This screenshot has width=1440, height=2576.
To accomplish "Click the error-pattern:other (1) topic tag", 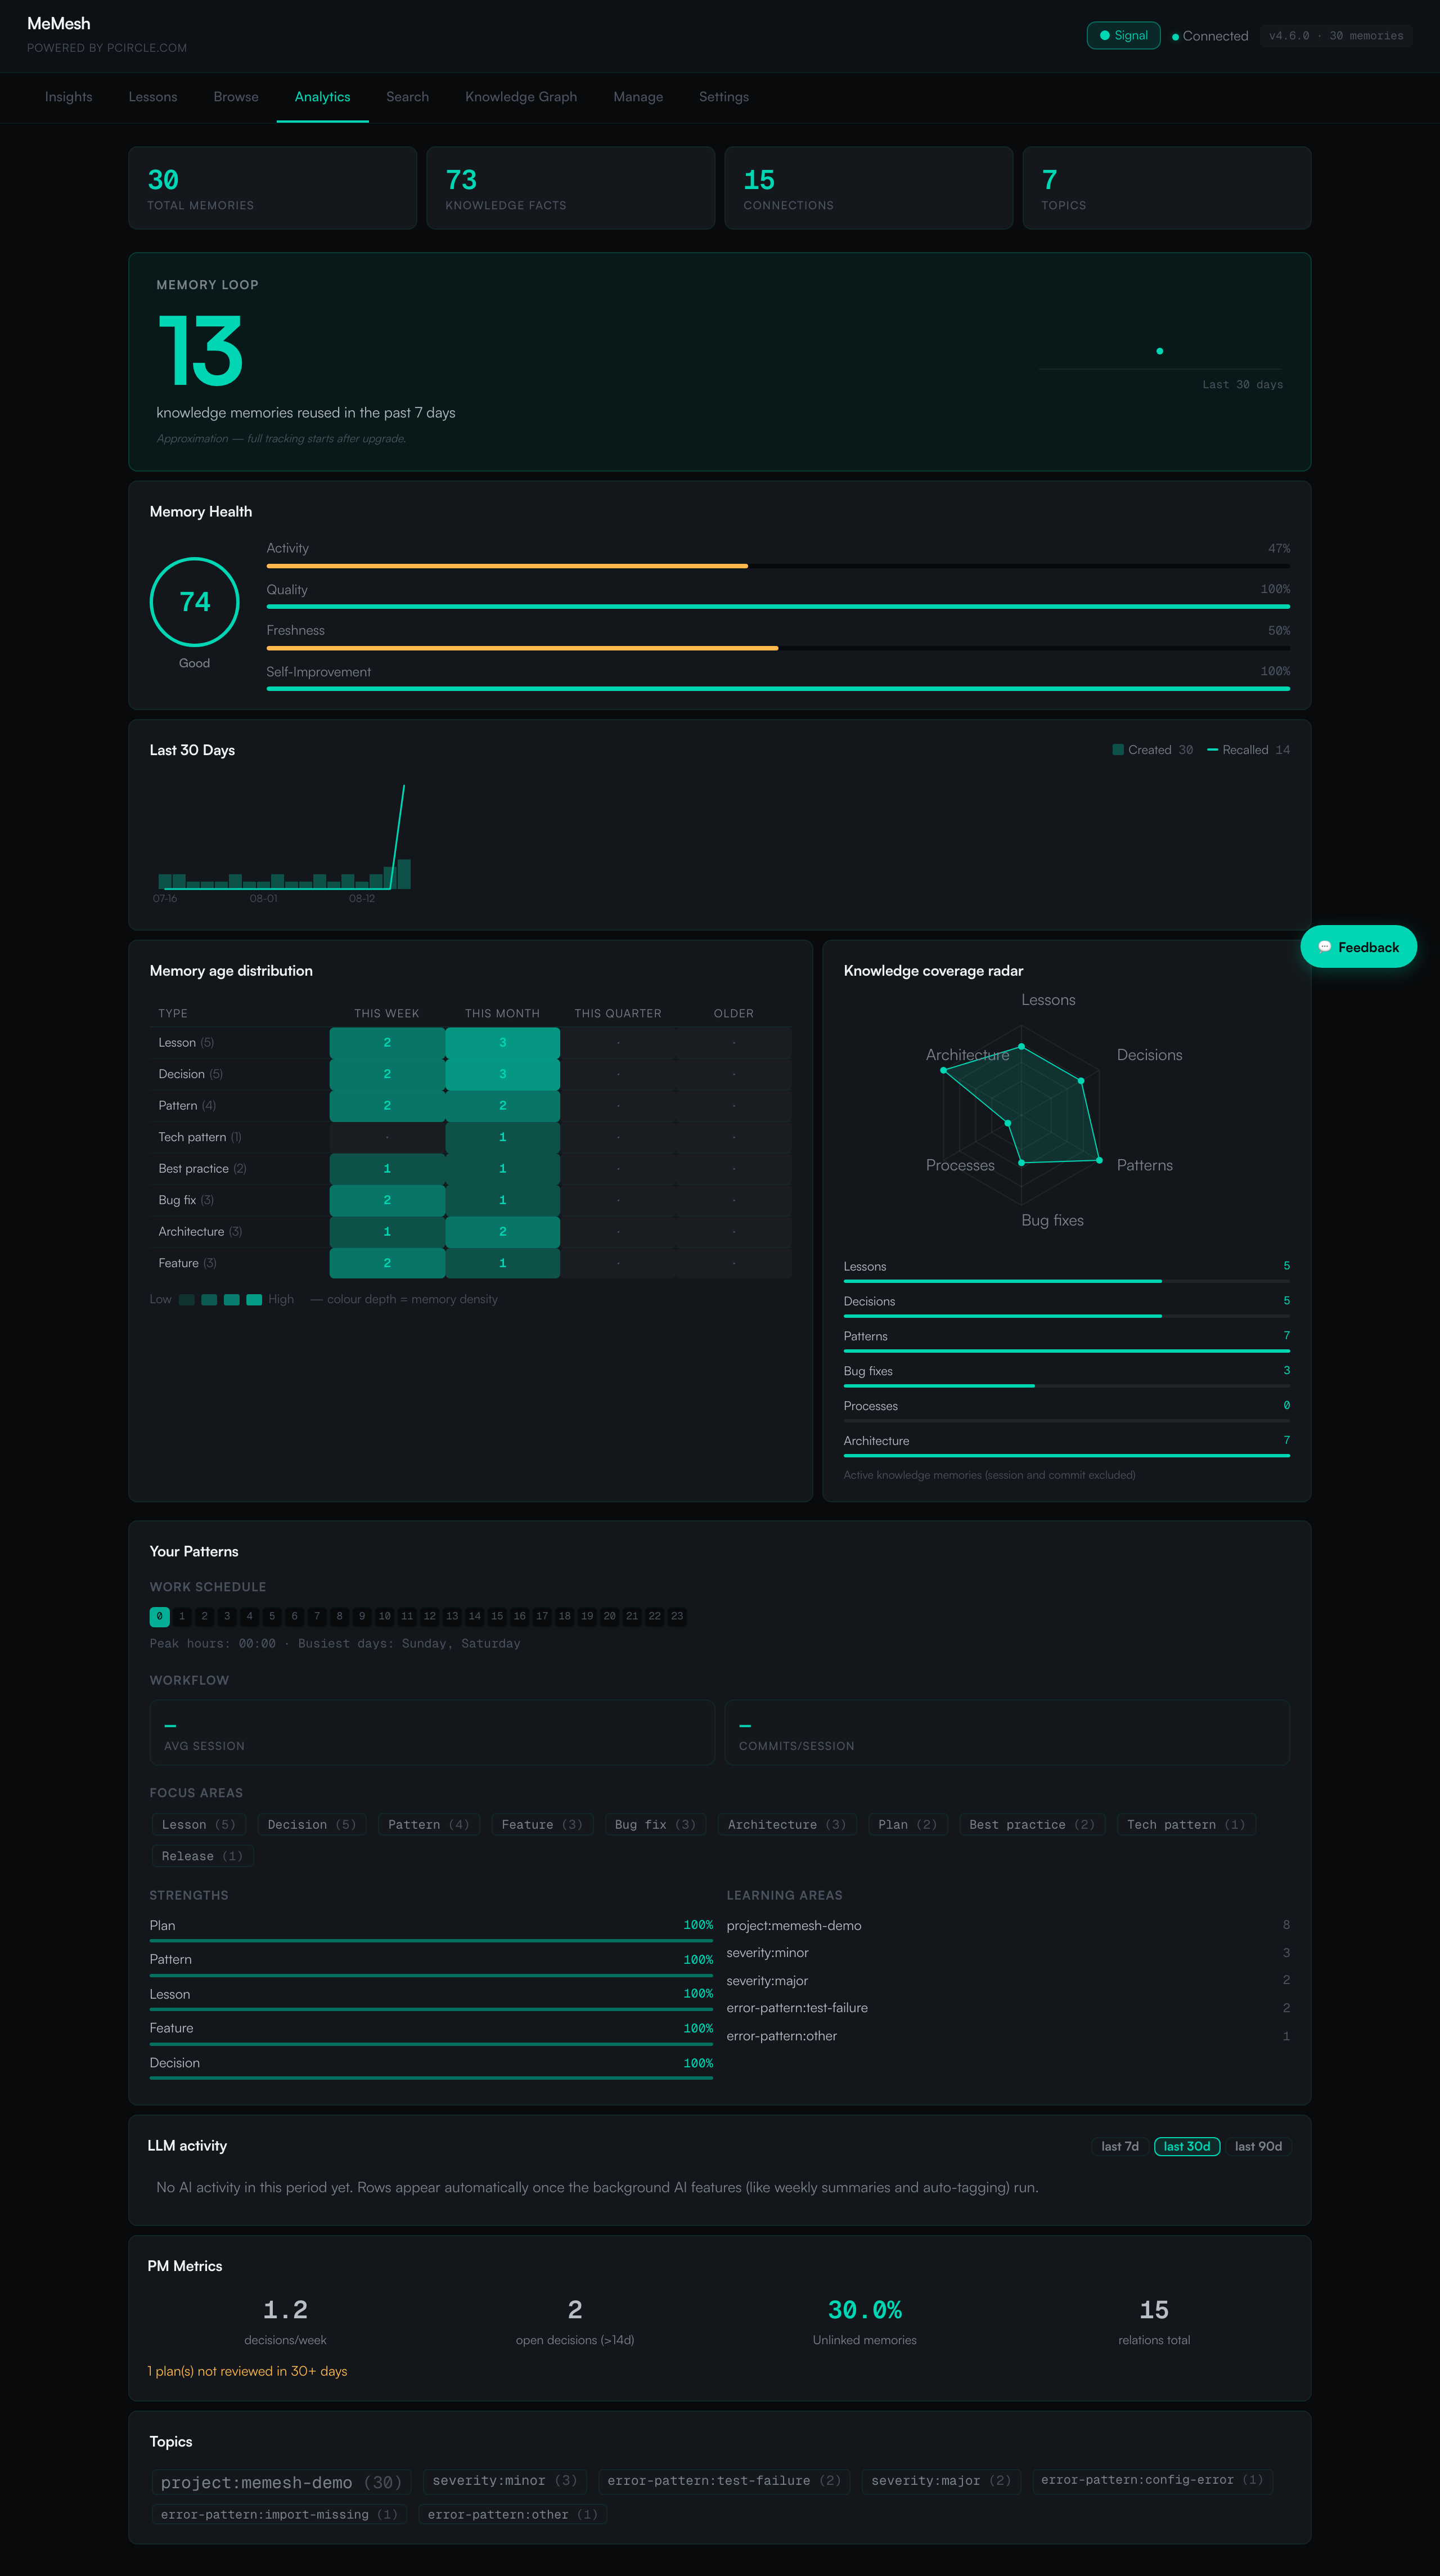I will (x=513, y=2515).
